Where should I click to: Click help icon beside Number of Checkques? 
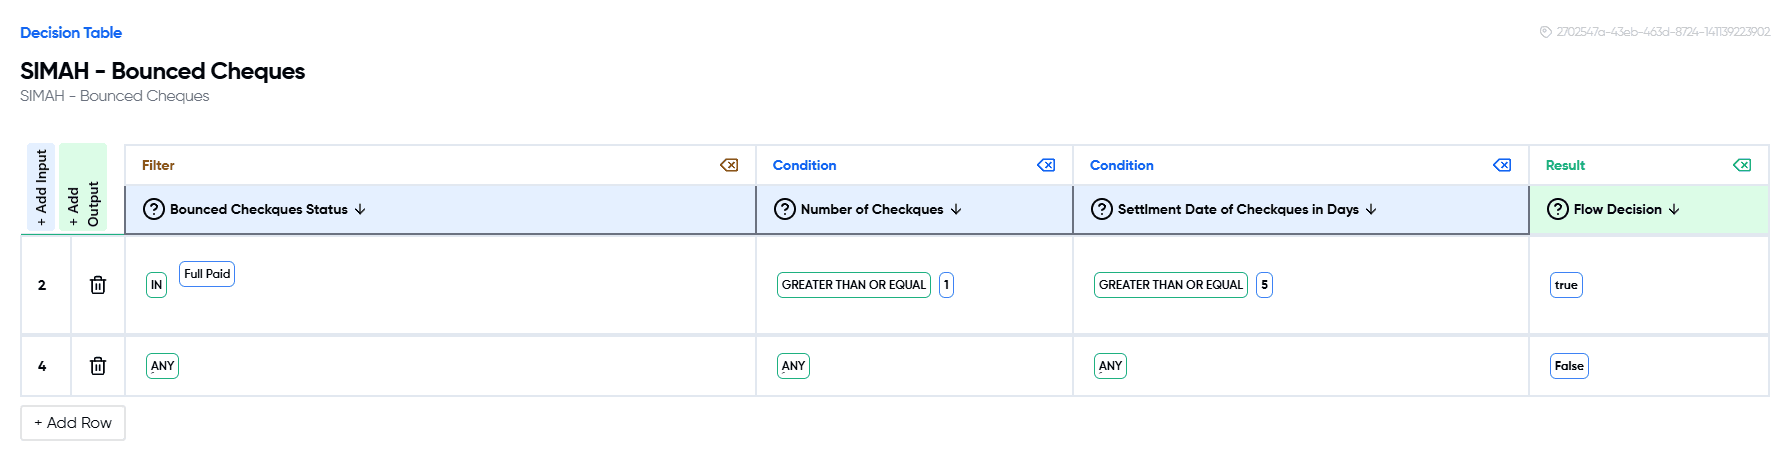[785, 209]
